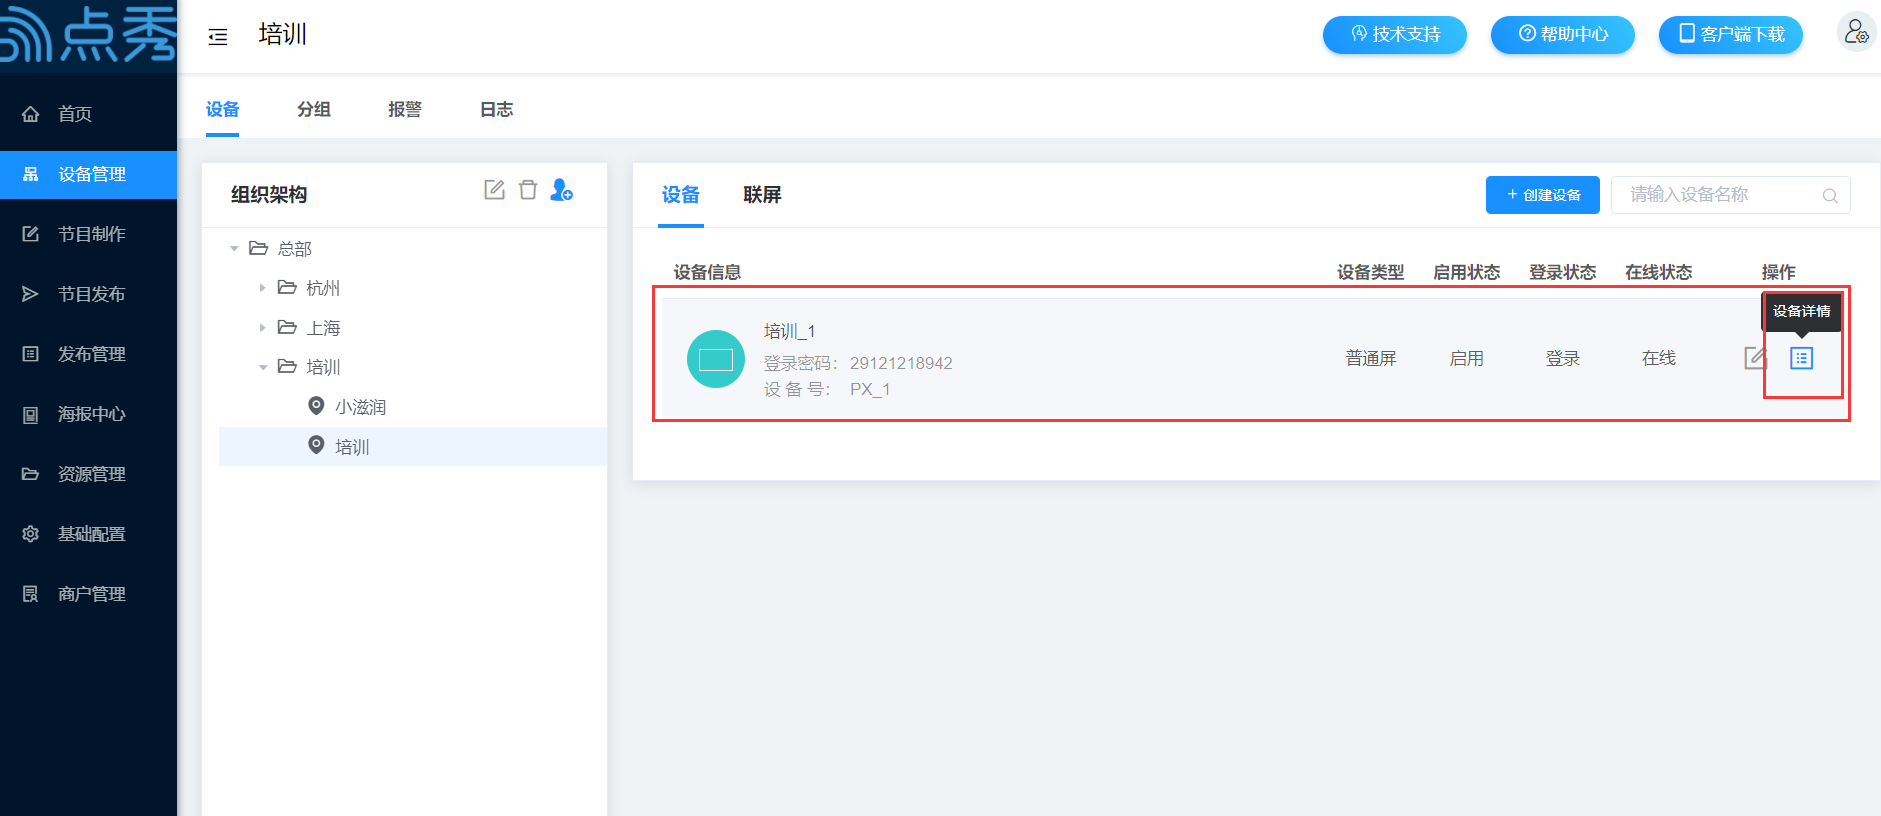1881x816 pixels.
Task: Click the 客户端下载 button
Action: click(1731, 34)
